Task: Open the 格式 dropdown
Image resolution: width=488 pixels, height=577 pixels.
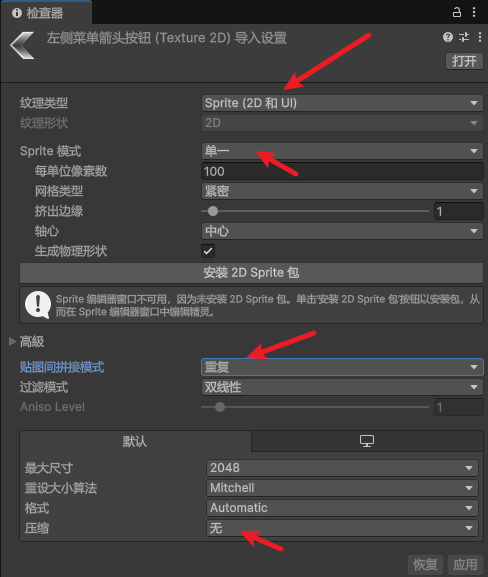Action: (x=342, y=508)
